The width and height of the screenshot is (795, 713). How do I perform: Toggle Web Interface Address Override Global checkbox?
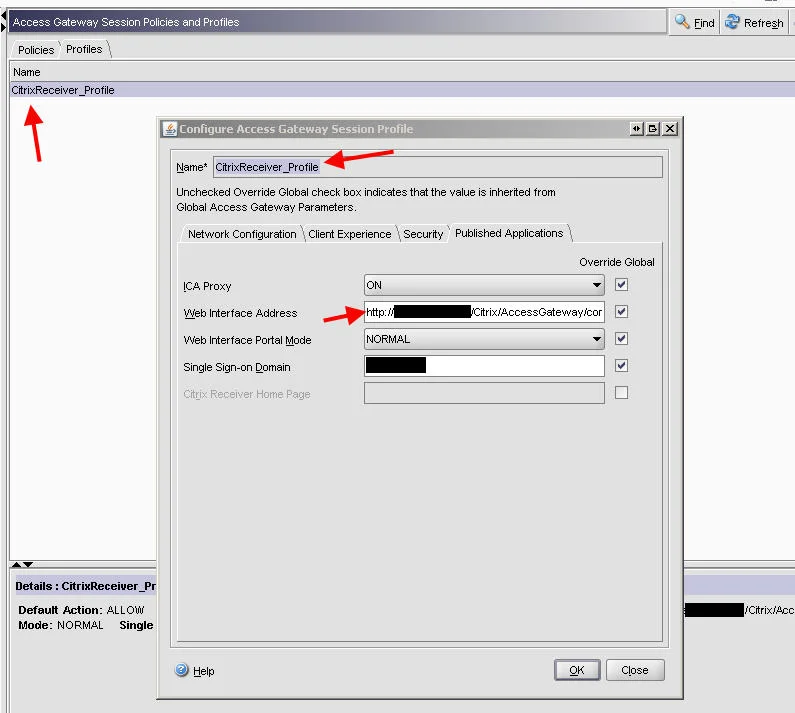(x=621, y=311)
